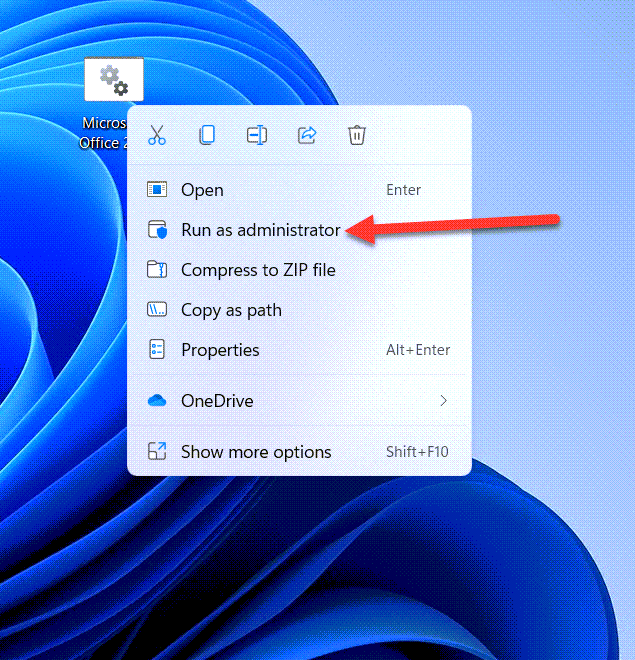Screen dimensions: 635x660
Task: Click the Rename icon in top row
Action: [x=257, y=135]
